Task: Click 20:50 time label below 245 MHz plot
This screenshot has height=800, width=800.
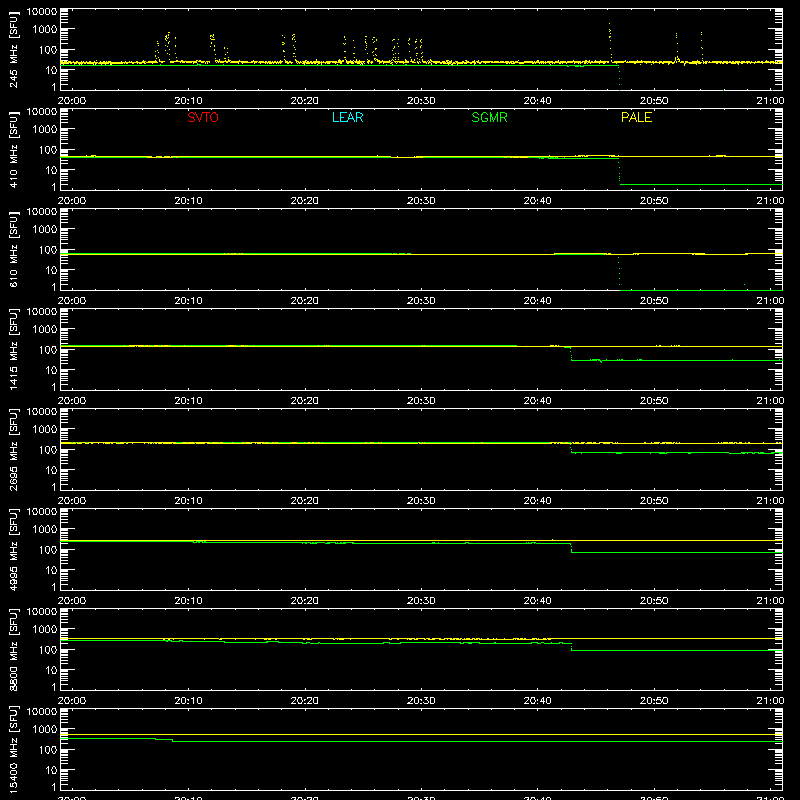Action: point(654,101)
